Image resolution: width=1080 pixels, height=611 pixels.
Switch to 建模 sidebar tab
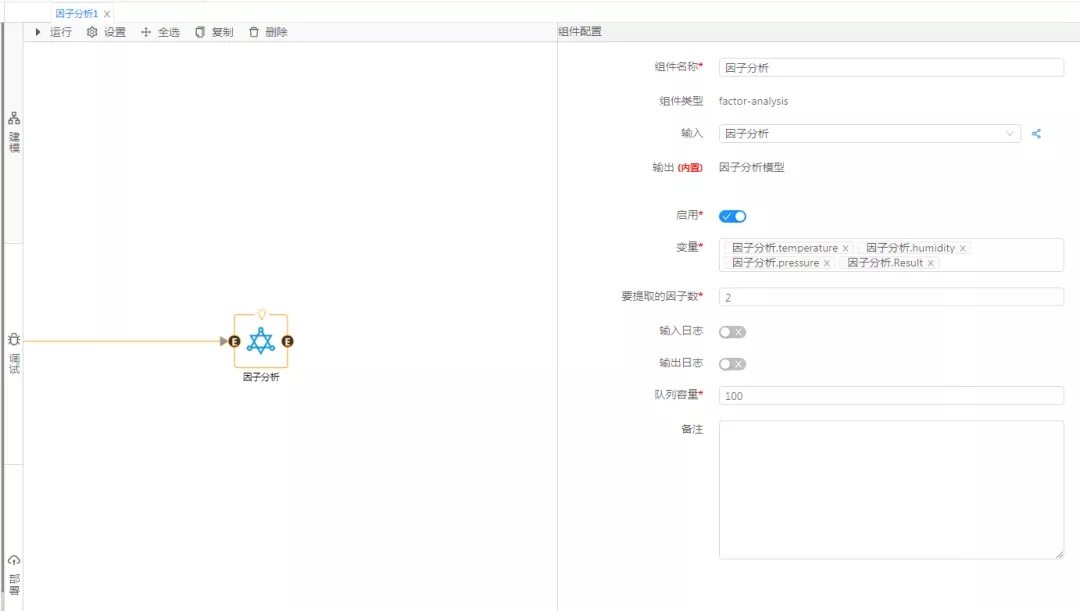tap(14, 133)
